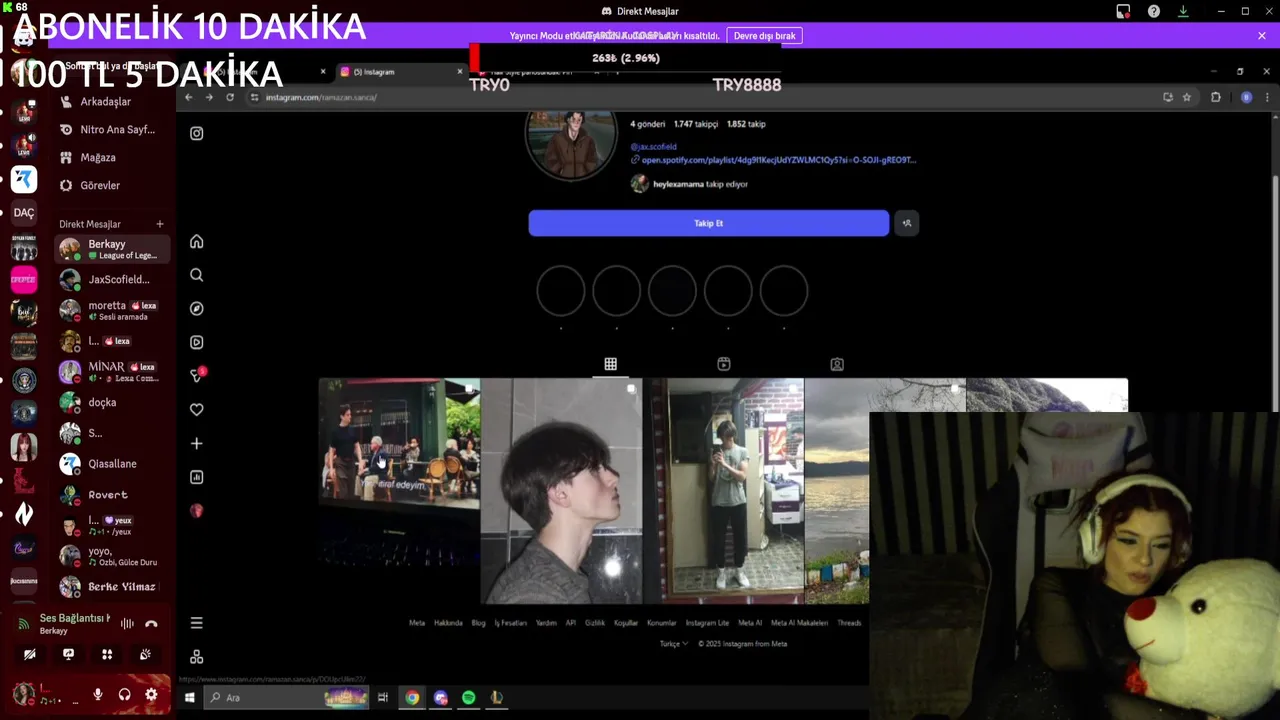This screenshot has height=720, width=1280.
Task: Select the DAÇ server icon
Action: point(24,213)
